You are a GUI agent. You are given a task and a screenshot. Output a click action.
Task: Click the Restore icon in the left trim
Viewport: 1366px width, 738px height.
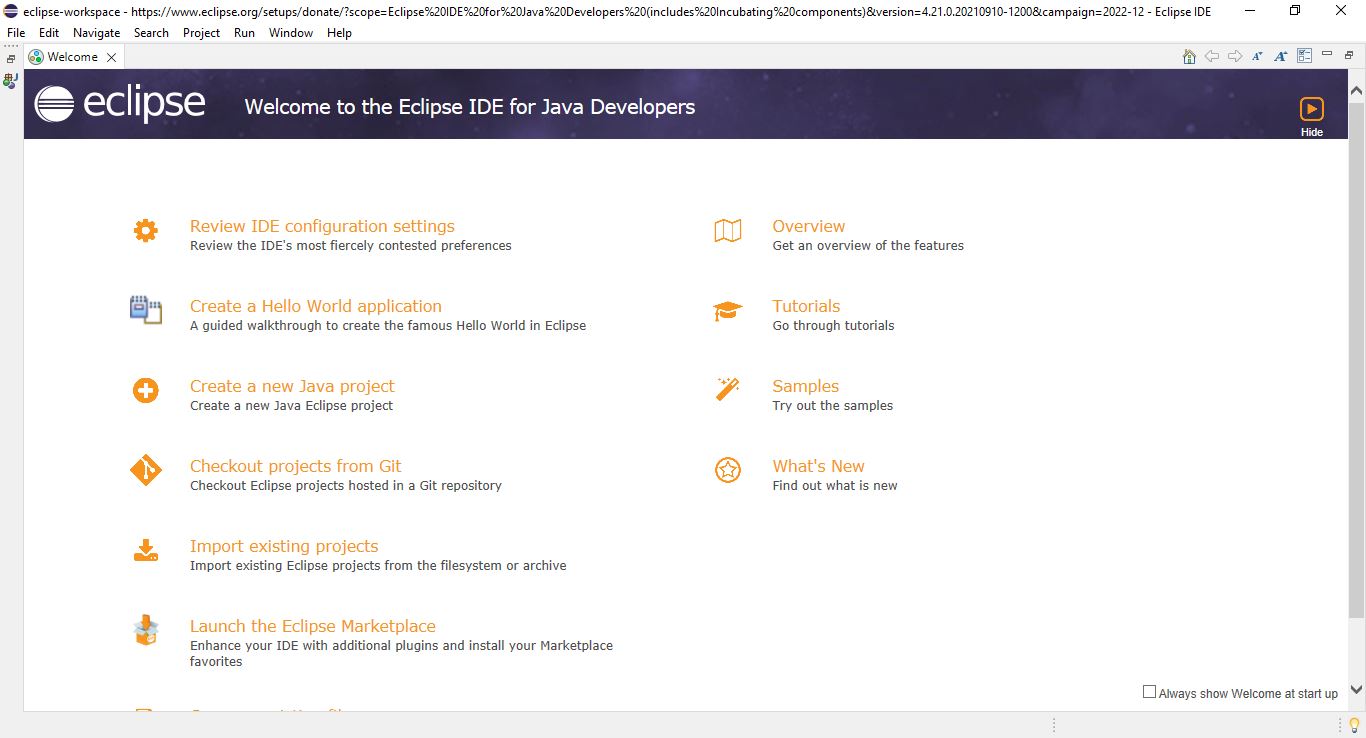pyautogui.click(x=11, y=59)
